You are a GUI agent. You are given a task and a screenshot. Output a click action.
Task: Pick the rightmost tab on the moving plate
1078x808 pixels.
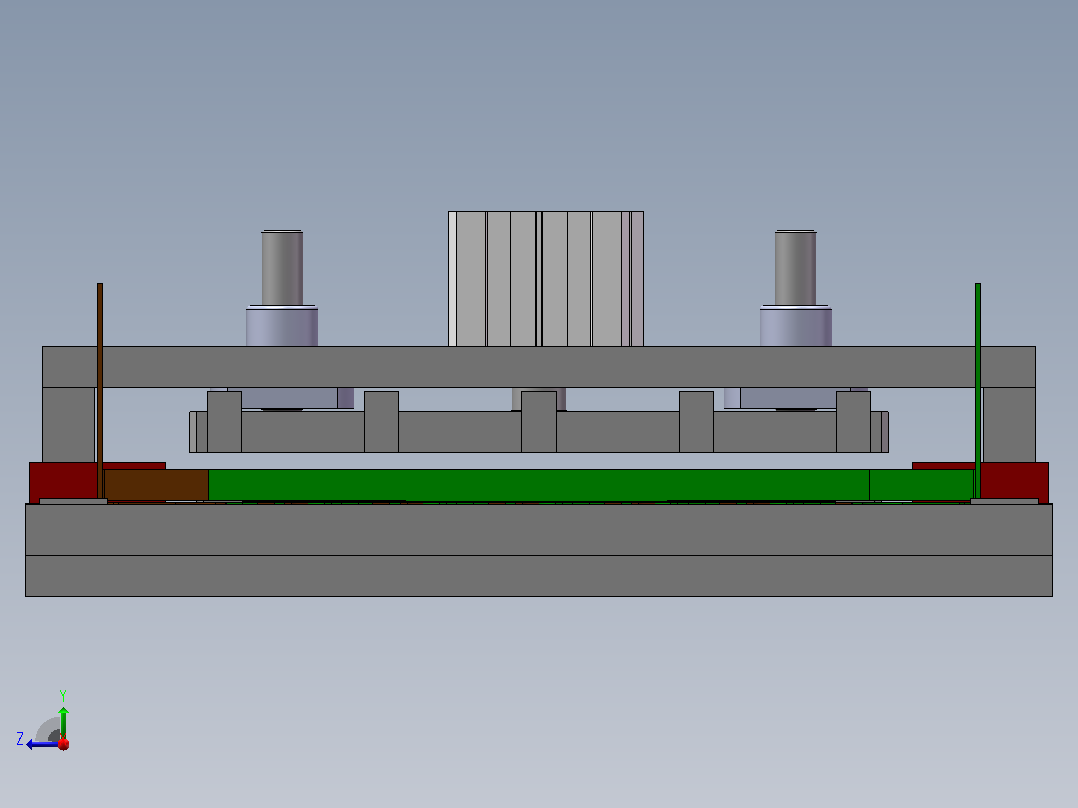point(853,422)
